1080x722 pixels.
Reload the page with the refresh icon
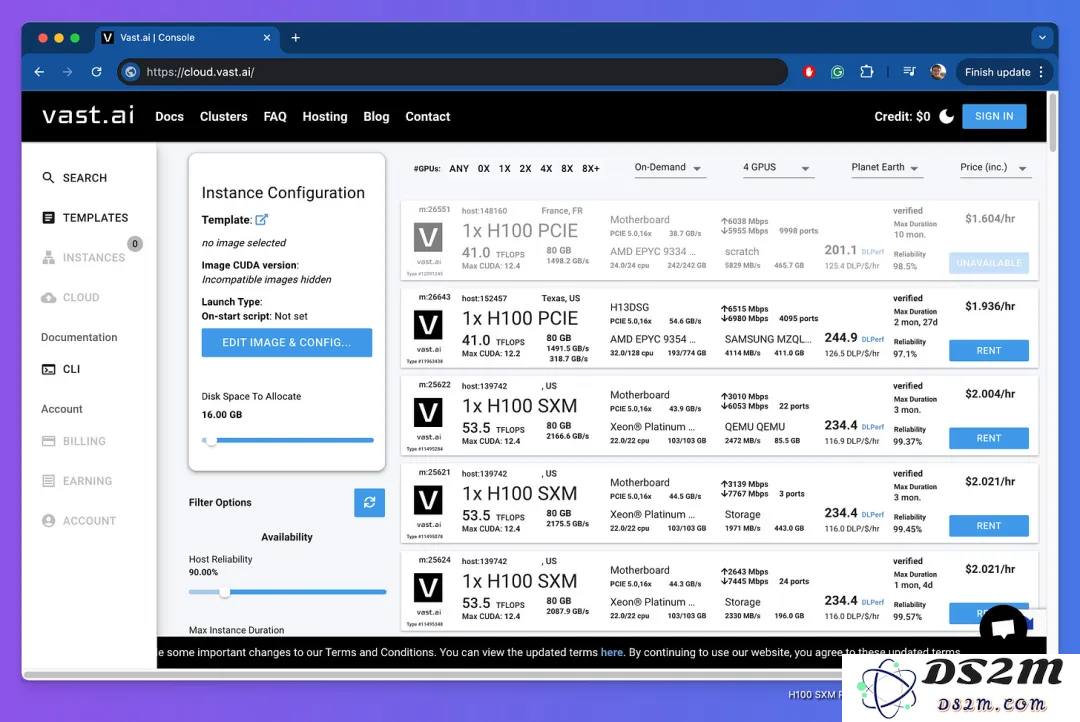click(x=96, y=72)
